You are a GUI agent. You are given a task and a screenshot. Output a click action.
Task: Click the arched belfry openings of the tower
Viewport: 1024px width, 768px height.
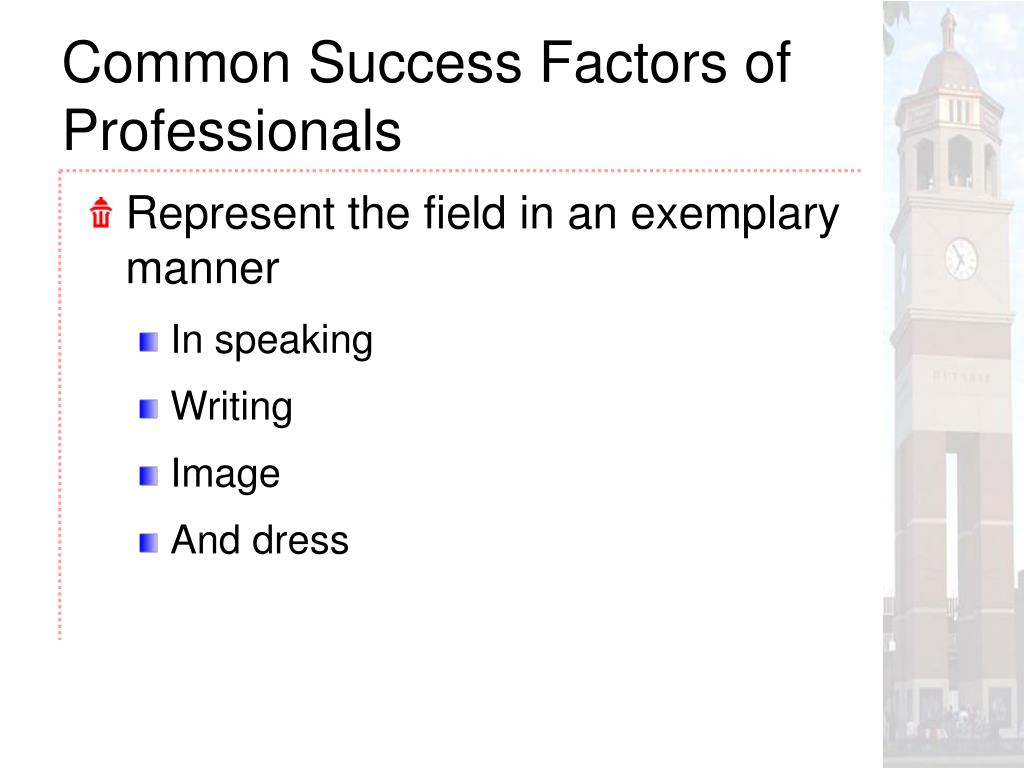[x=955, y=162]
